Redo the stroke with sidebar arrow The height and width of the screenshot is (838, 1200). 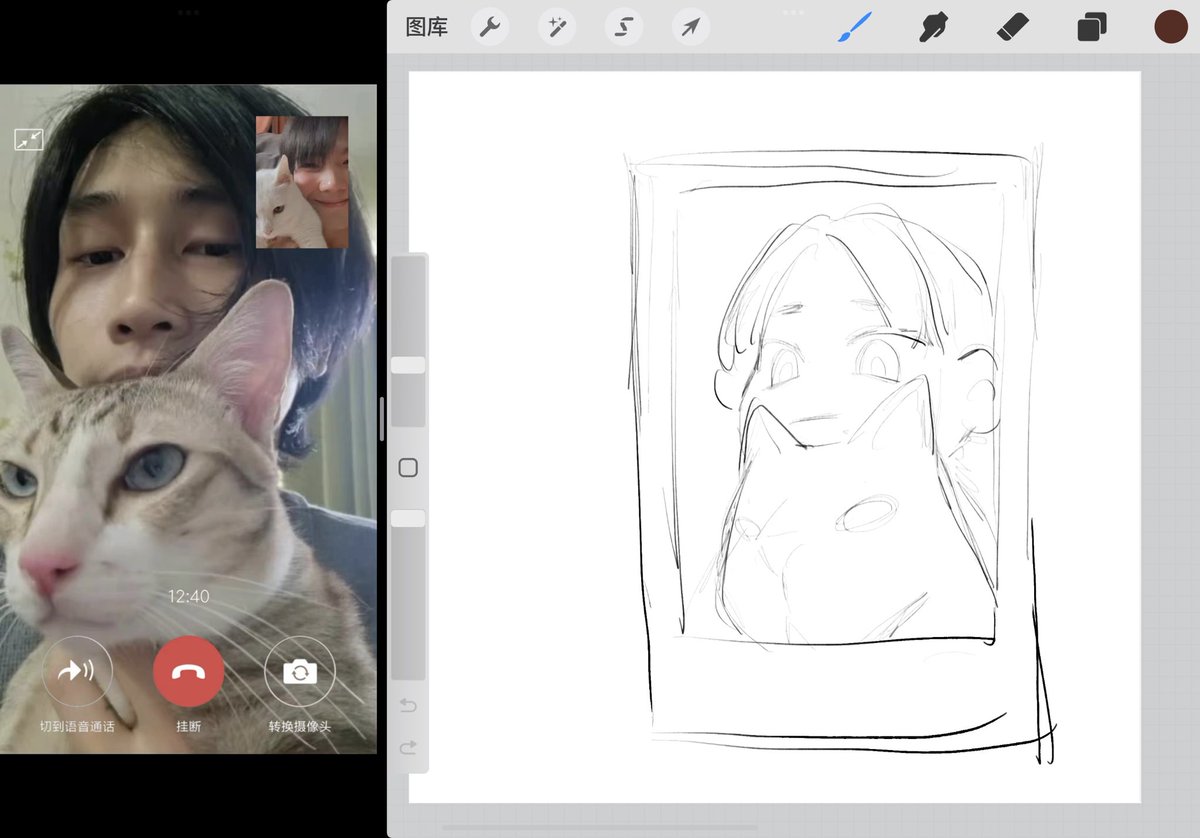pyautogui.click(x=408, y=748)
